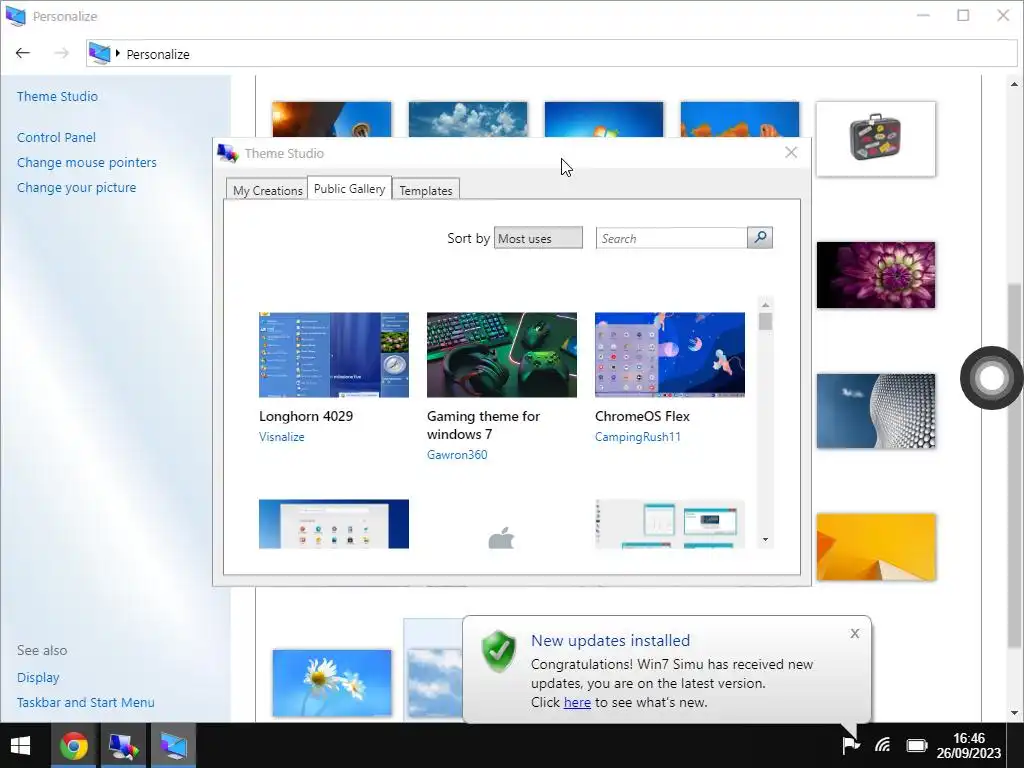This screenshot has height=768, width=1024.
Task: Open author Visnalize's profile link
Action: click(281, 437)
